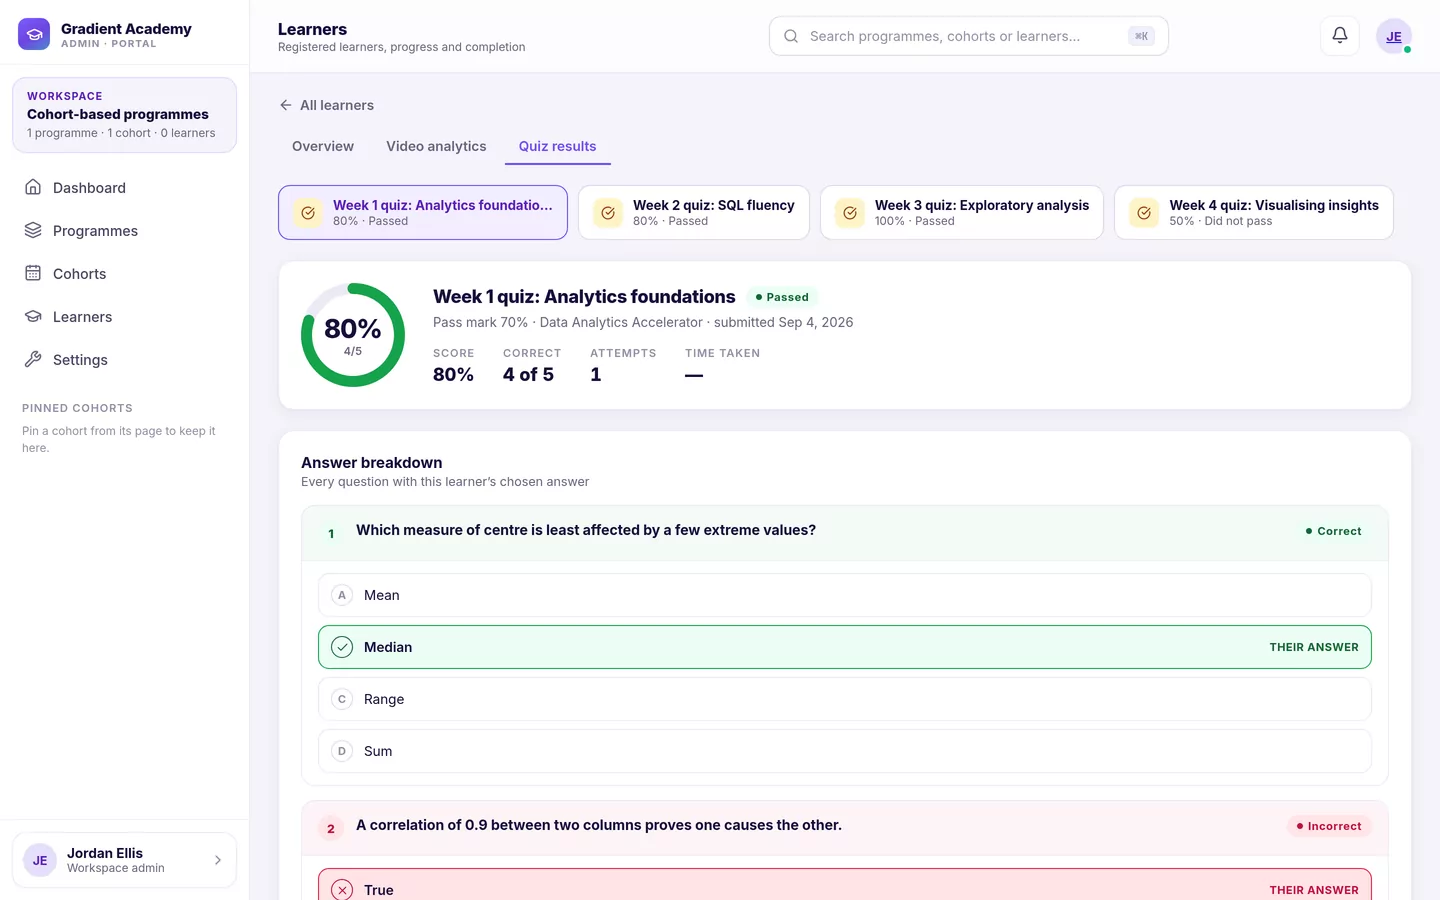Click the Dashboard home icon
The image size is (1440, 900).
click(33, 187)
